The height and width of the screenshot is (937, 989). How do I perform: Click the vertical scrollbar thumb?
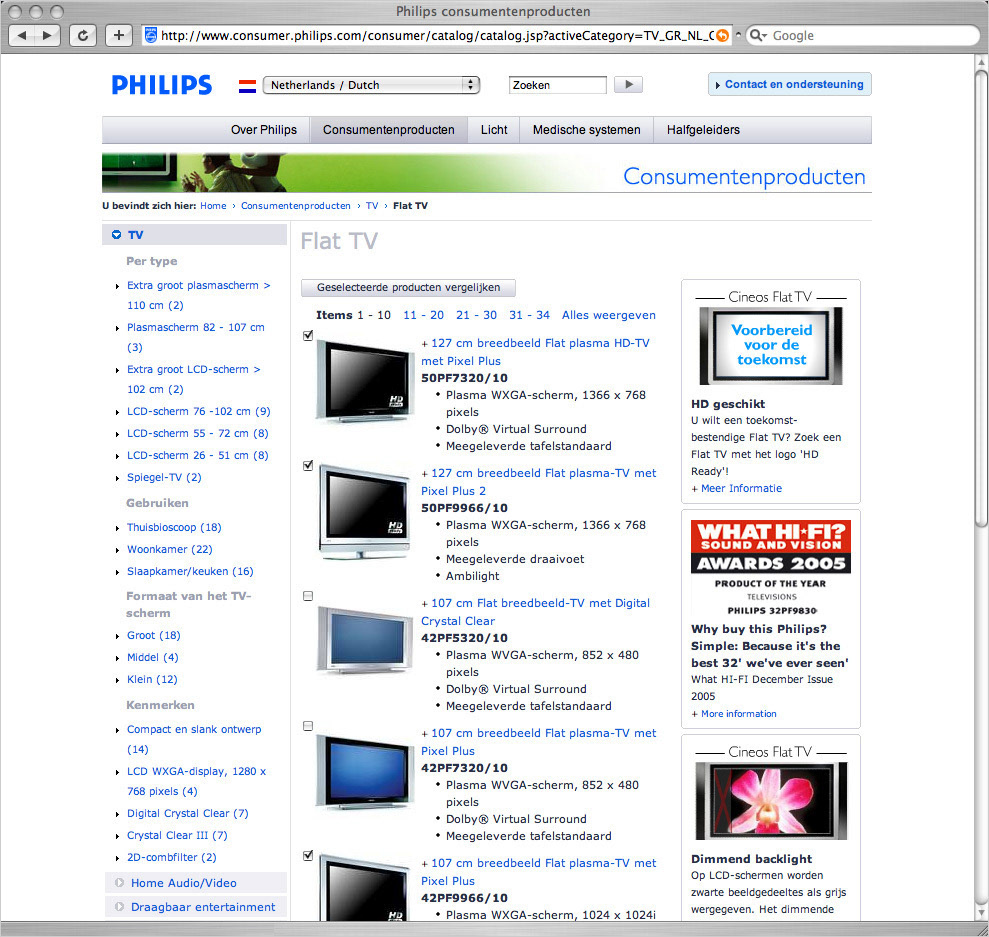point(981,296)
